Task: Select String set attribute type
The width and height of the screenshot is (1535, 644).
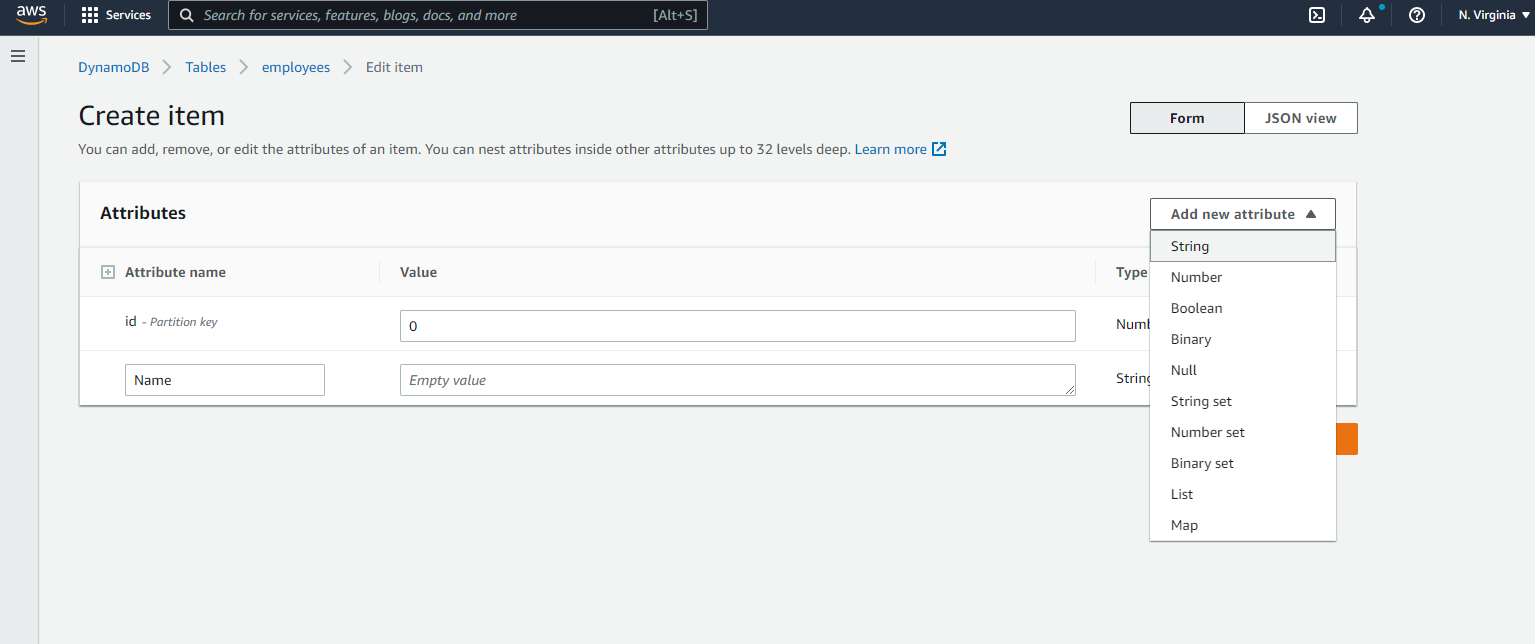Action: [x=1243, y=401]
